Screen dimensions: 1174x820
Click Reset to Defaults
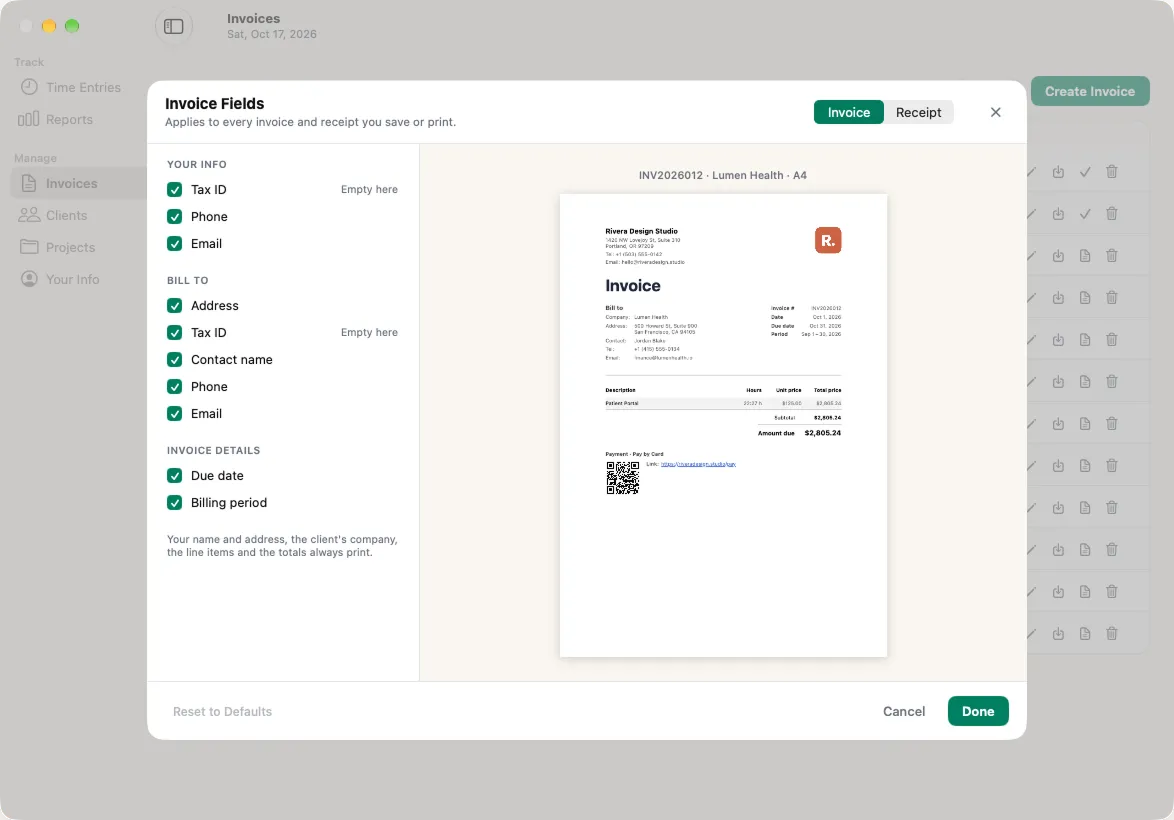pyautogui.click(x=222, y=711)
